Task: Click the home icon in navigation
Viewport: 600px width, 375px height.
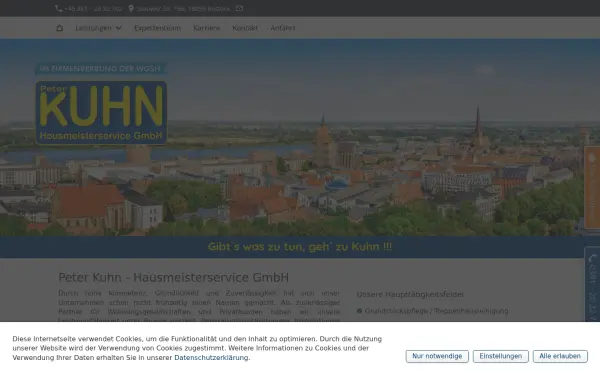Action: click(59, 28)
